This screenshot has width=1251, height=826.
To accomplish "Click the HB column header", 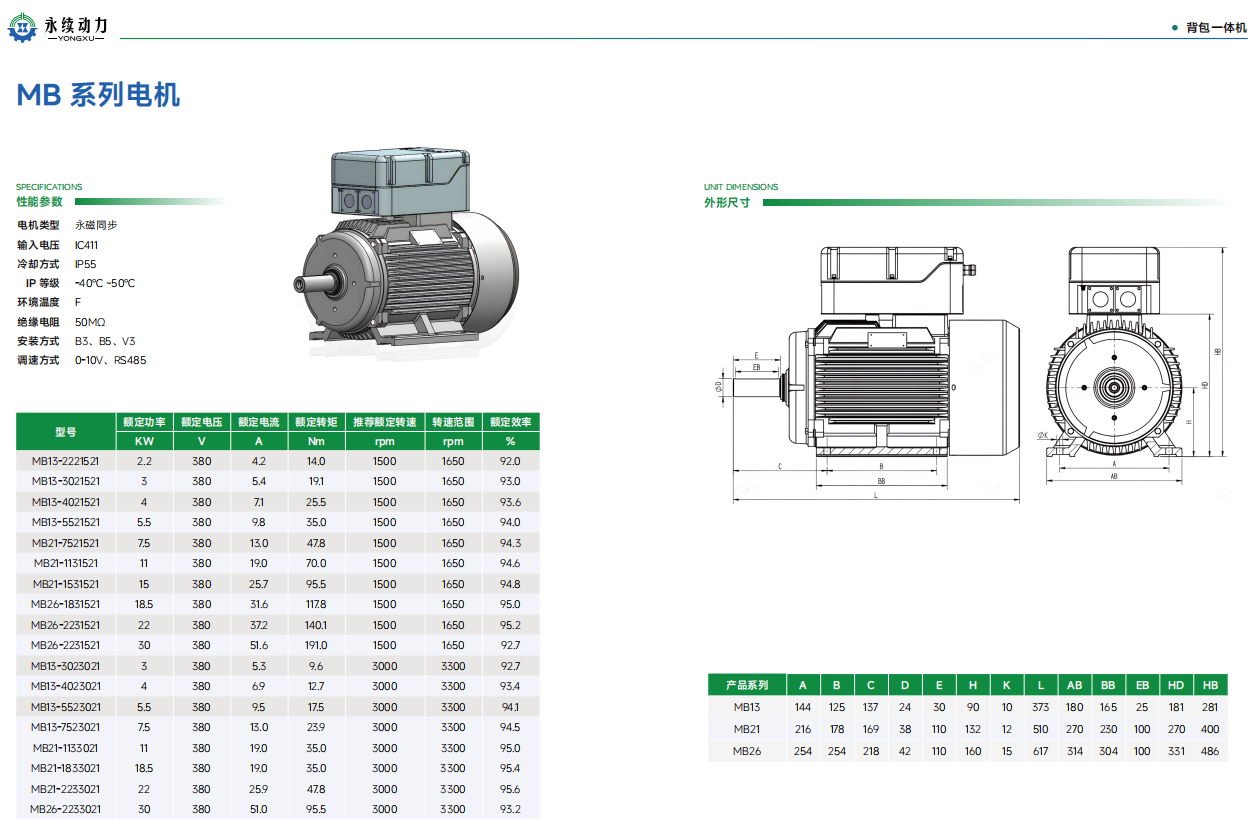I will click(1210, 685).
